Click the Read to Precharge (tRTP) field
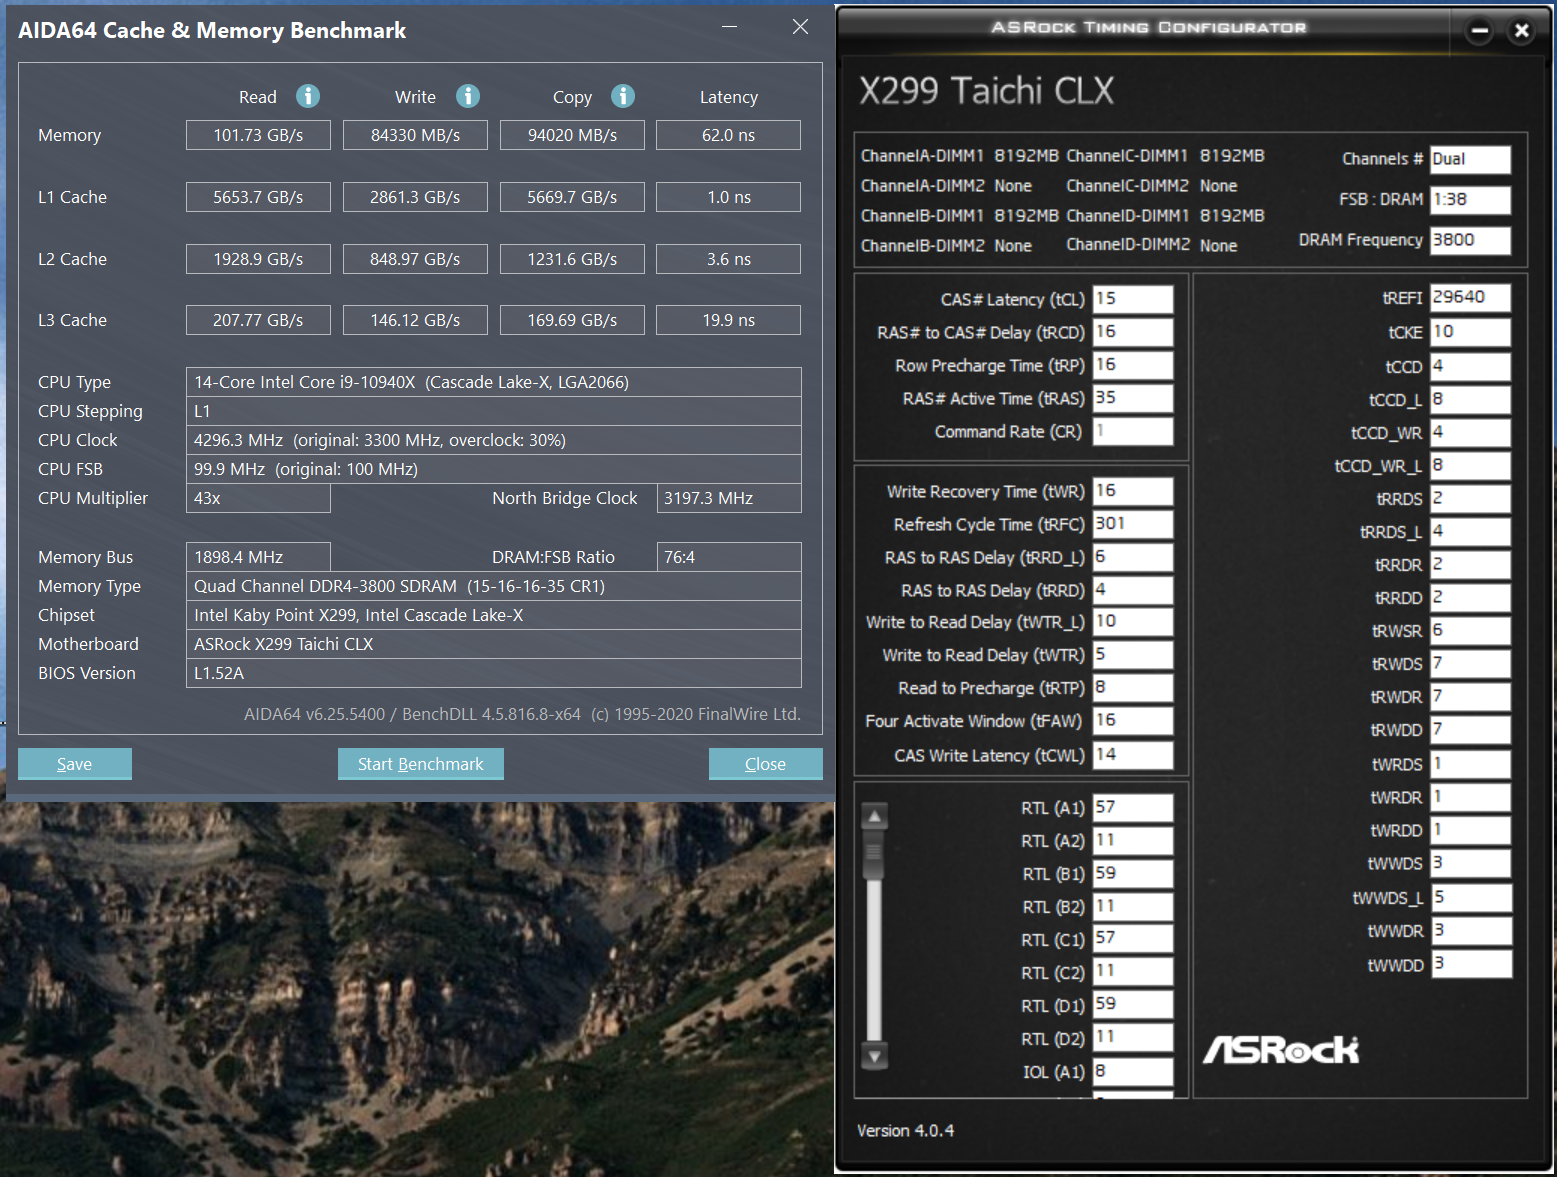This screenshot has height=1177, width=1557. point(1133,688)
